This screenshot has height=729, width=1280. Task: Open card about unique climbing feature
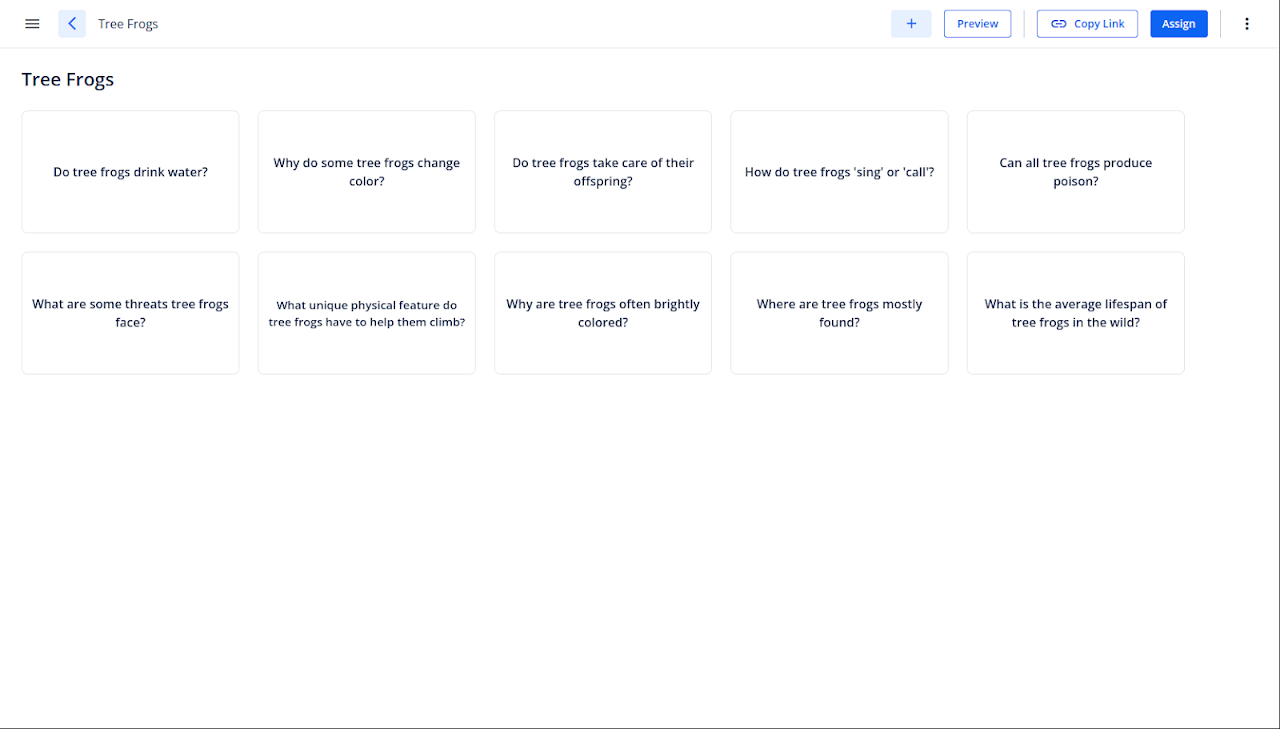coord(367,313)
